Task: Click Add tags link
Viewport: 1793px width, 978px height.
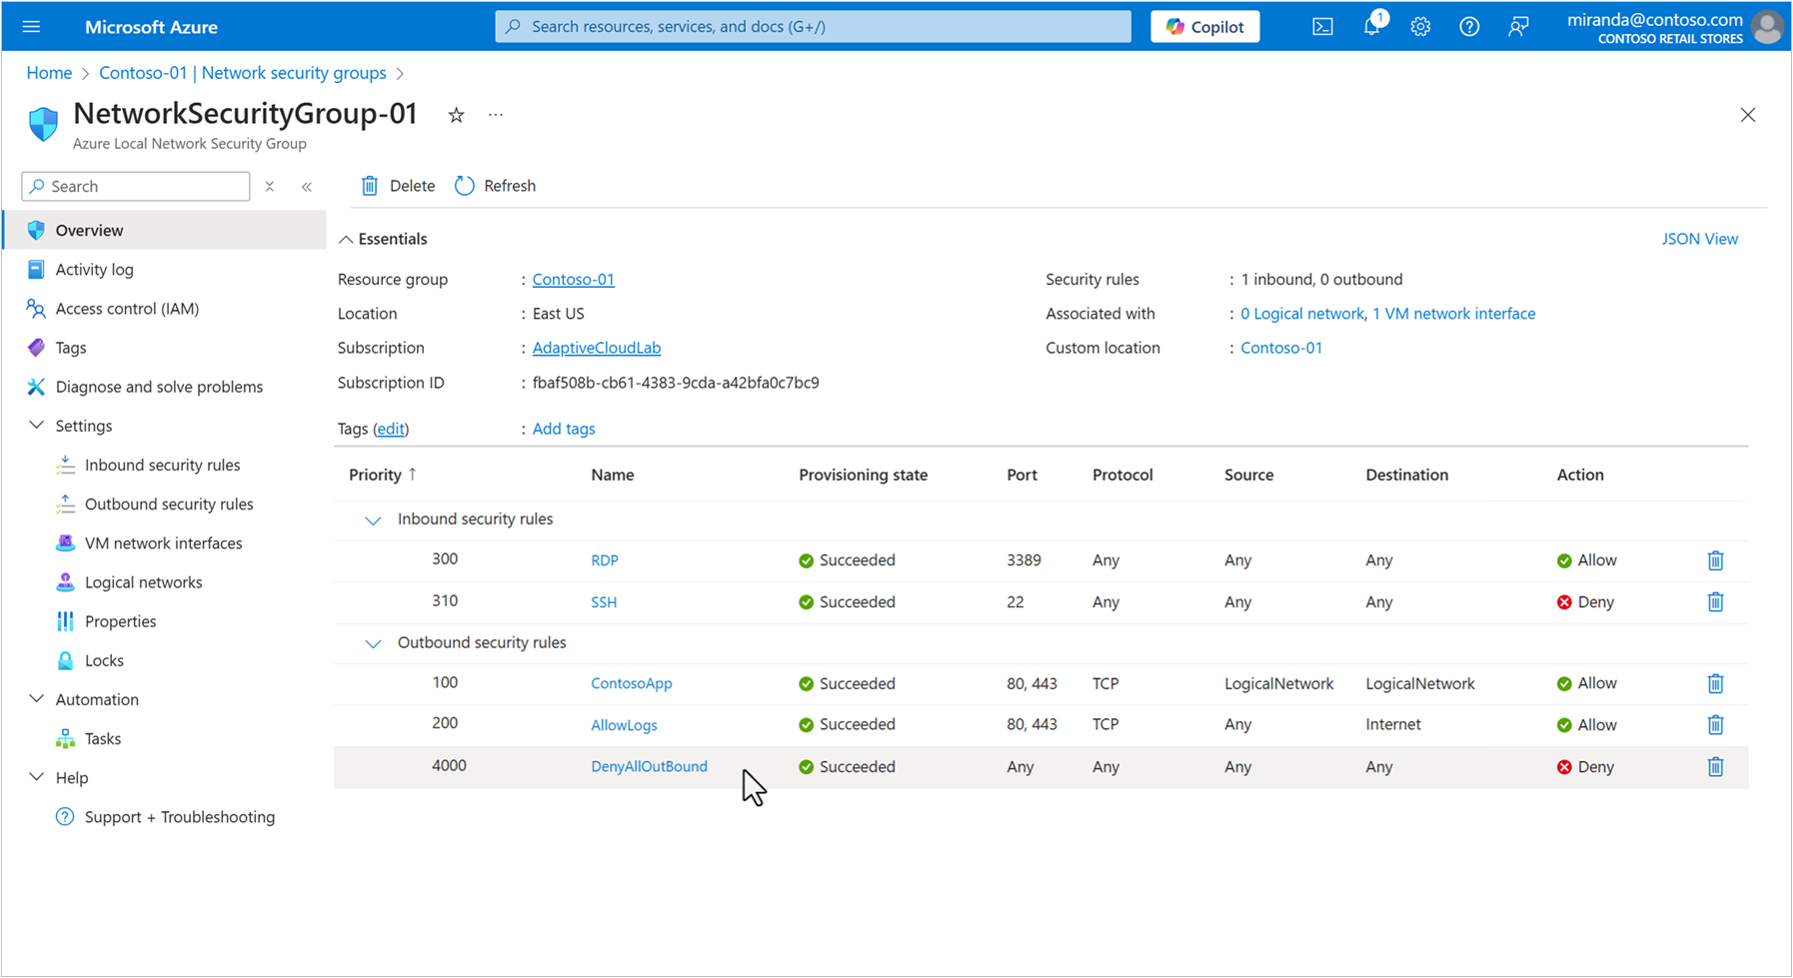Action: click(563, 428)
